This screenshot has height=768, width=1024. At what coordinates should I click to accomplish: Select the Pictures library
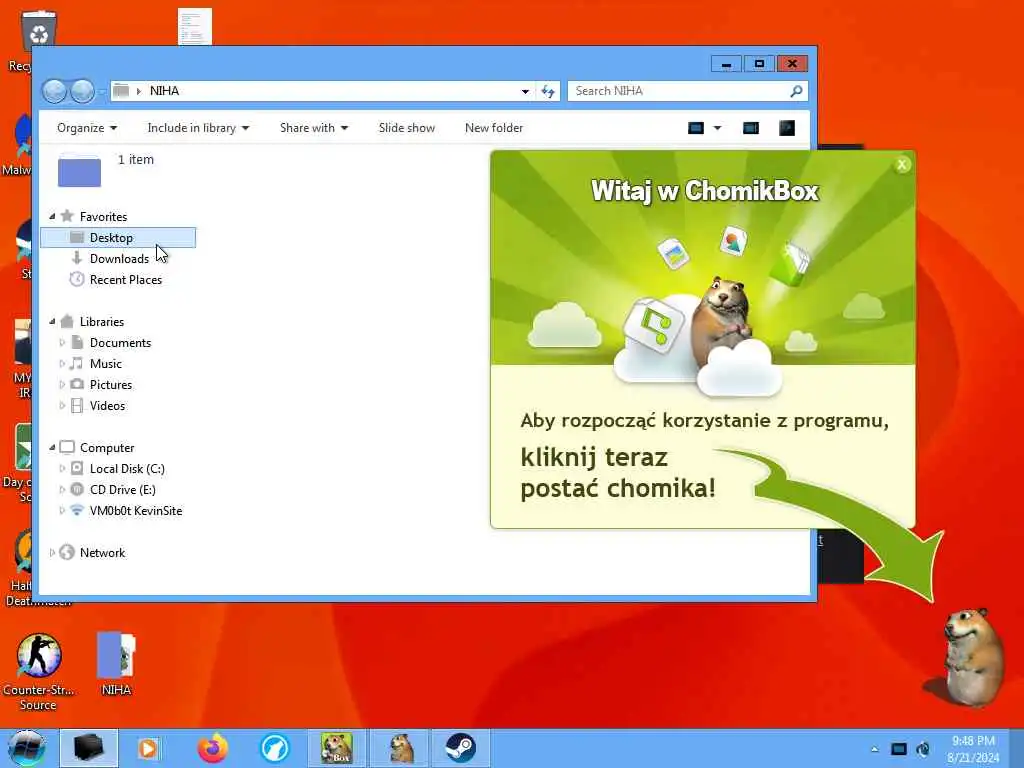[111, 385]
